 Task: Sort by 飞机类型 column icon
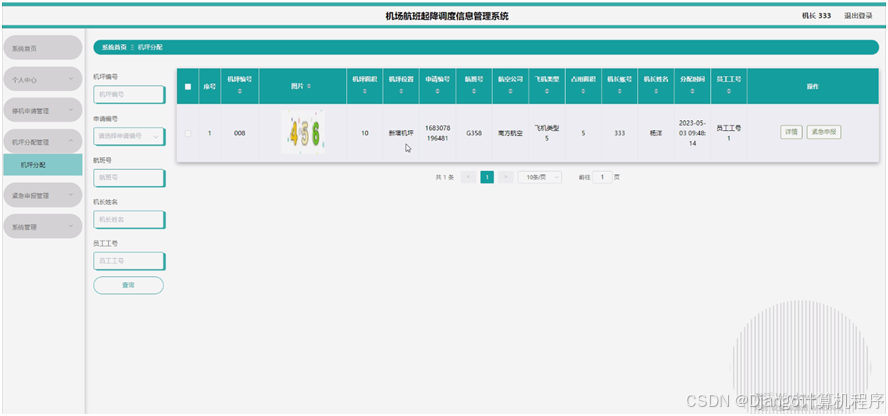point(547,91)
